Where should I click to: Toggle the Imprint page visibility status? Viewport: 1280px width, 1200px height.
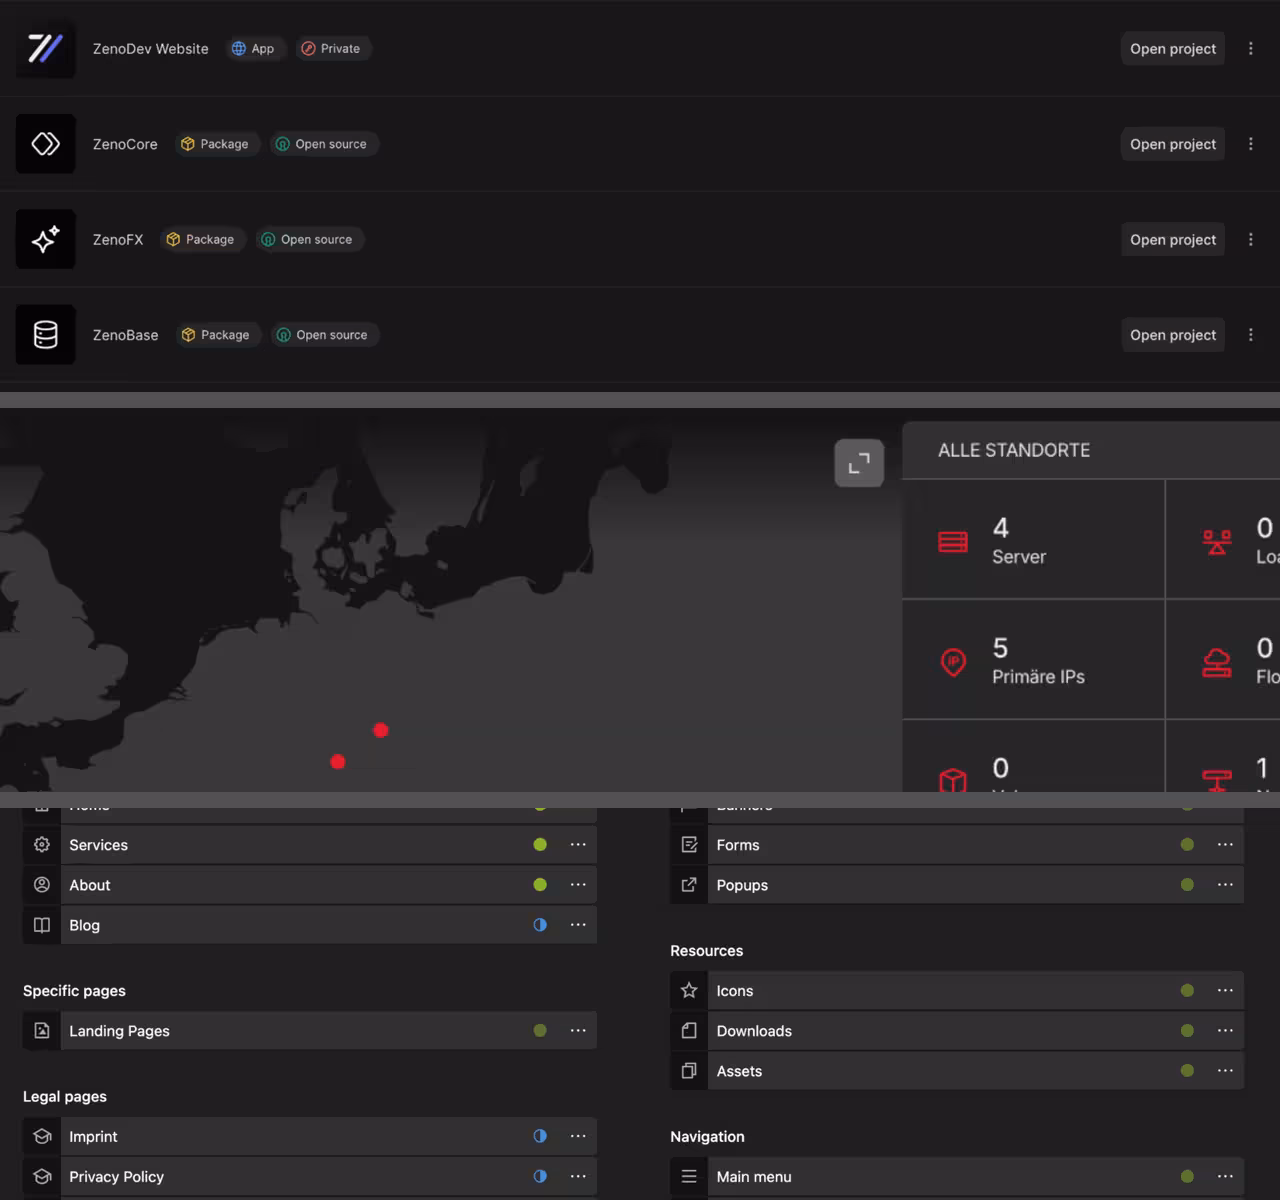(x=540, y=1136)
